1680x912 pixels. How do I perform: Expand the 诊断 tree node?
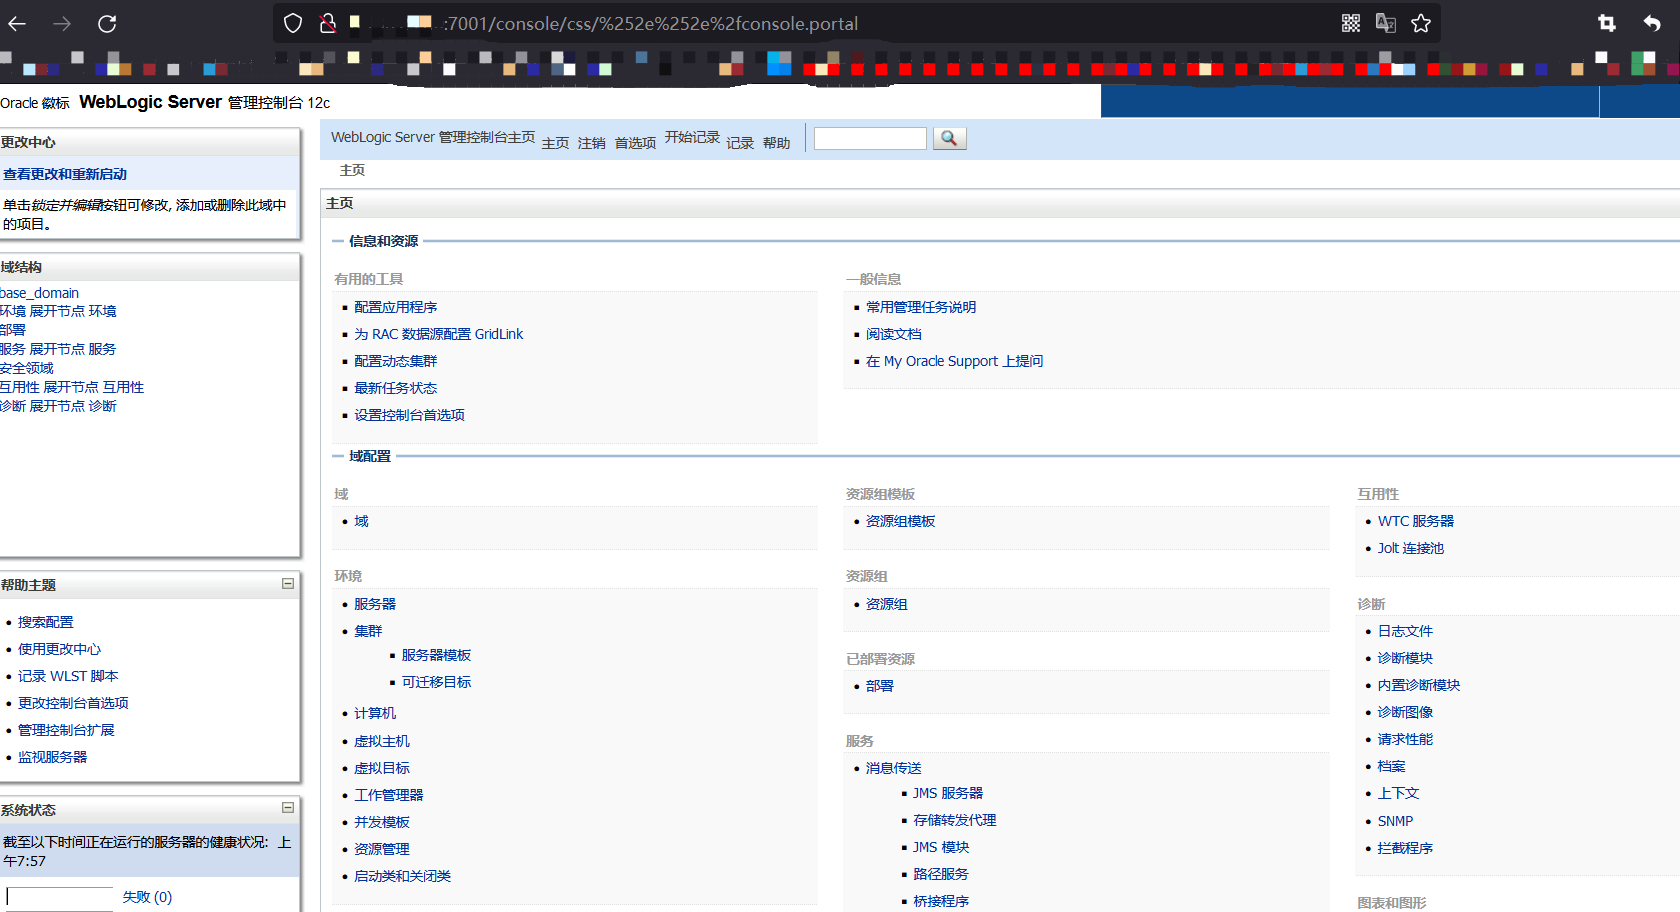57,406
